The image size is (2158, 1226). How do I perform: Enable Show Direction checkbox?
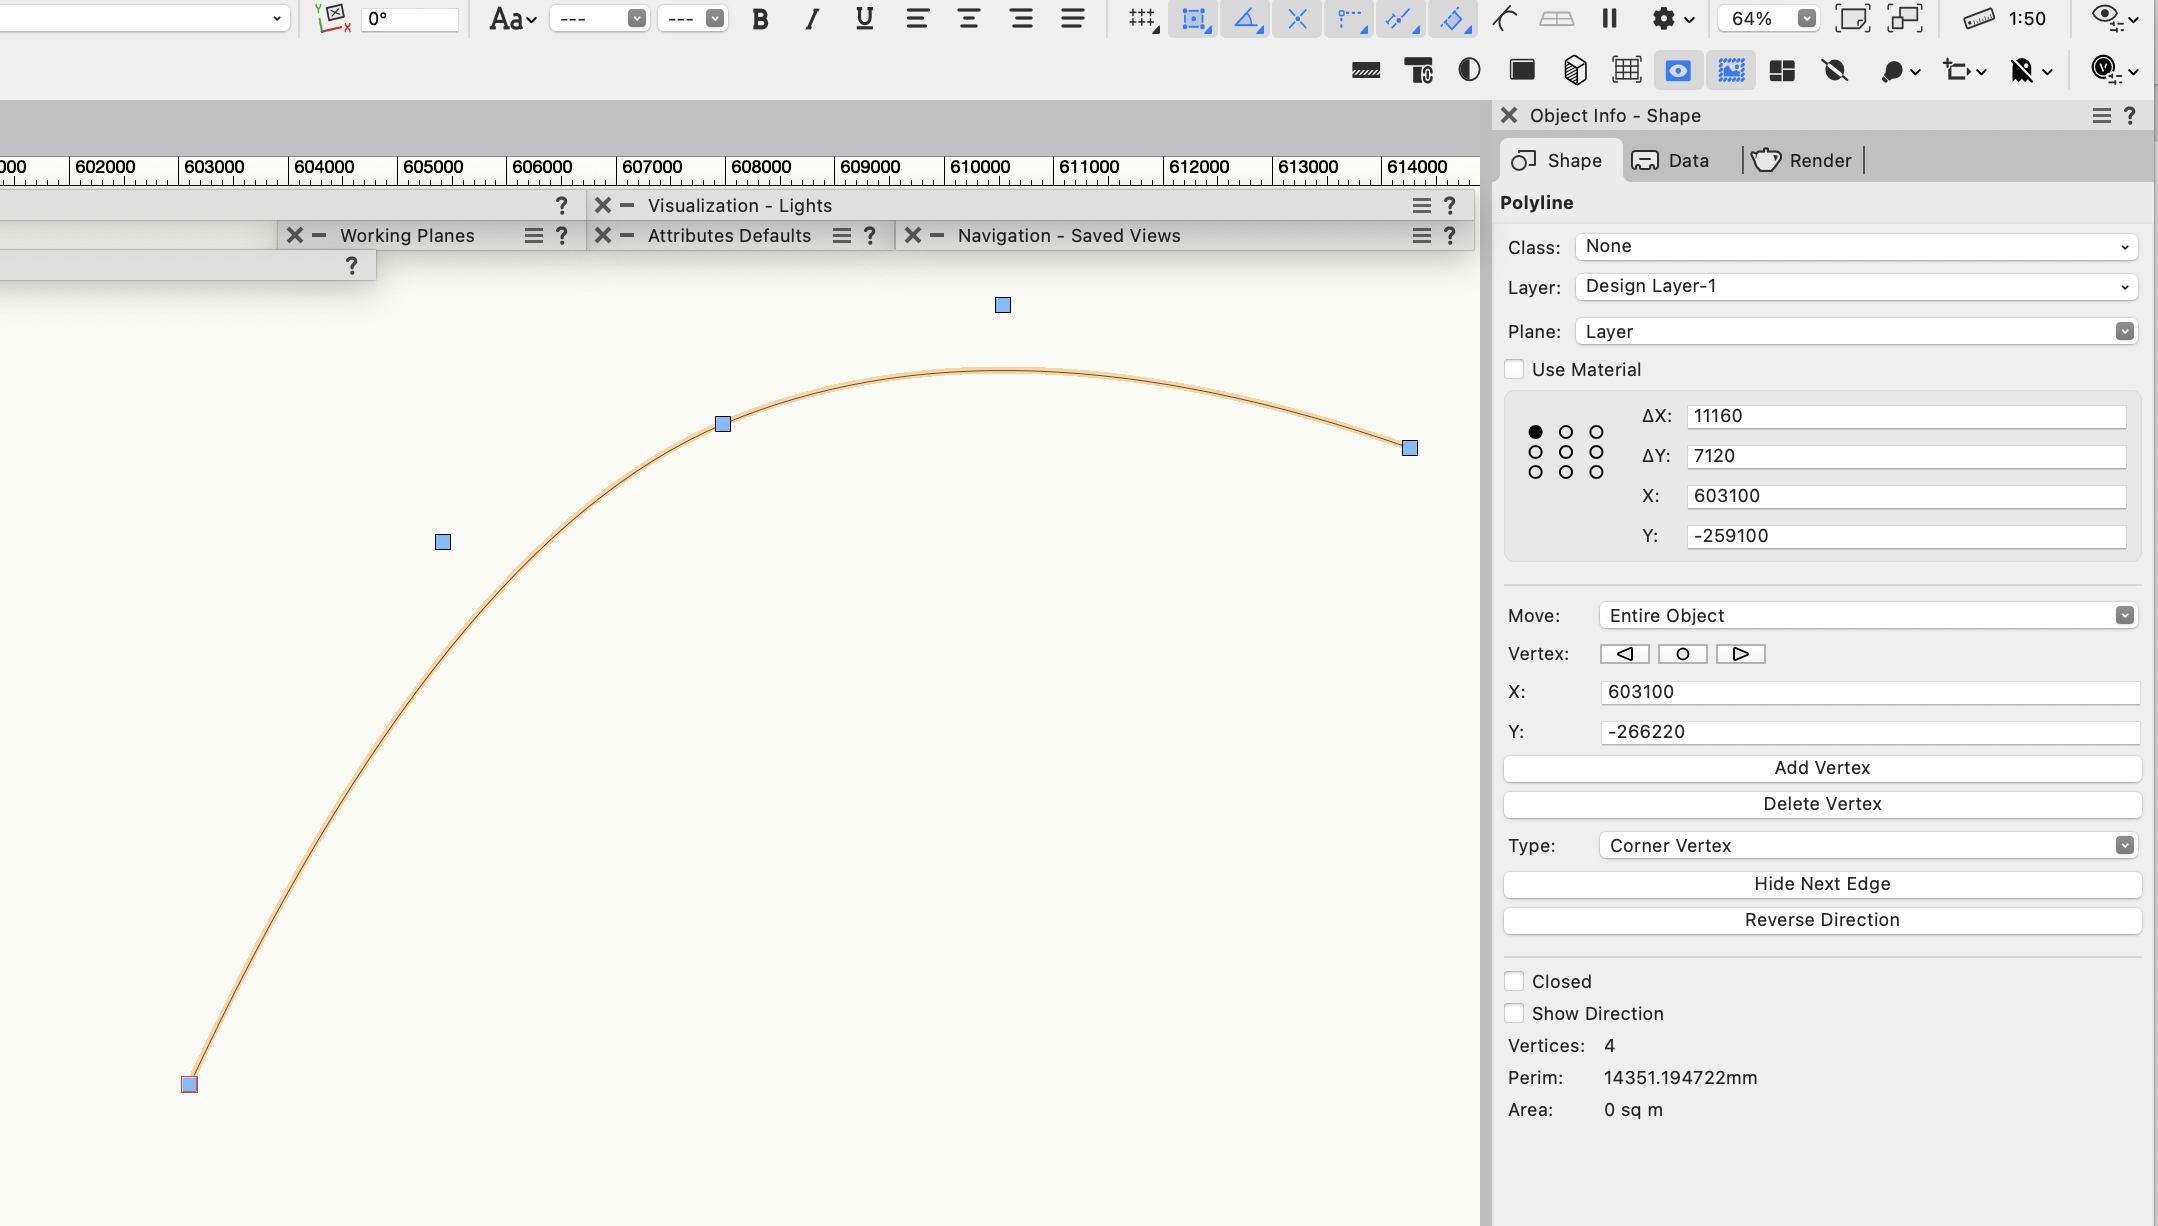(1515, 1013)
